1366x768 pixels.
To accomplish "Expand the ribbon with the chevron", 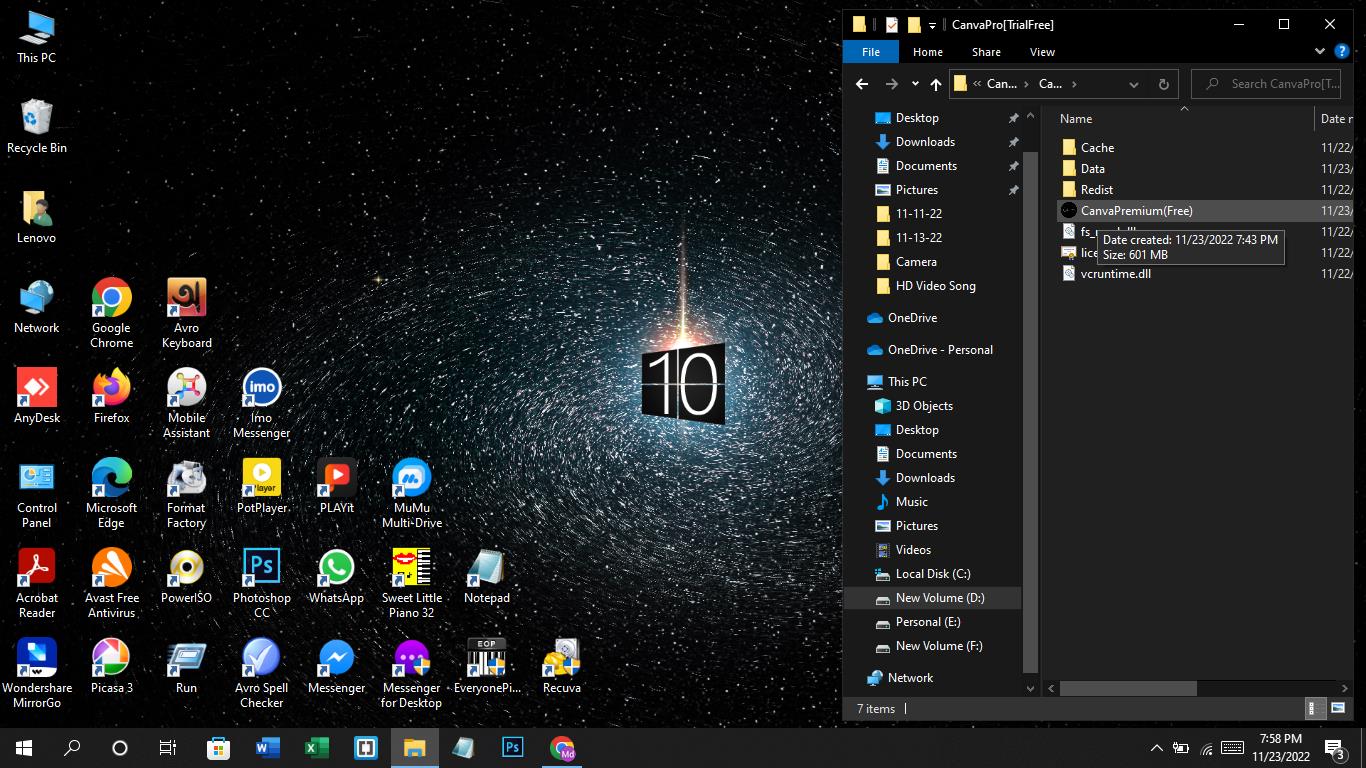I will (x=1320, y=52).
